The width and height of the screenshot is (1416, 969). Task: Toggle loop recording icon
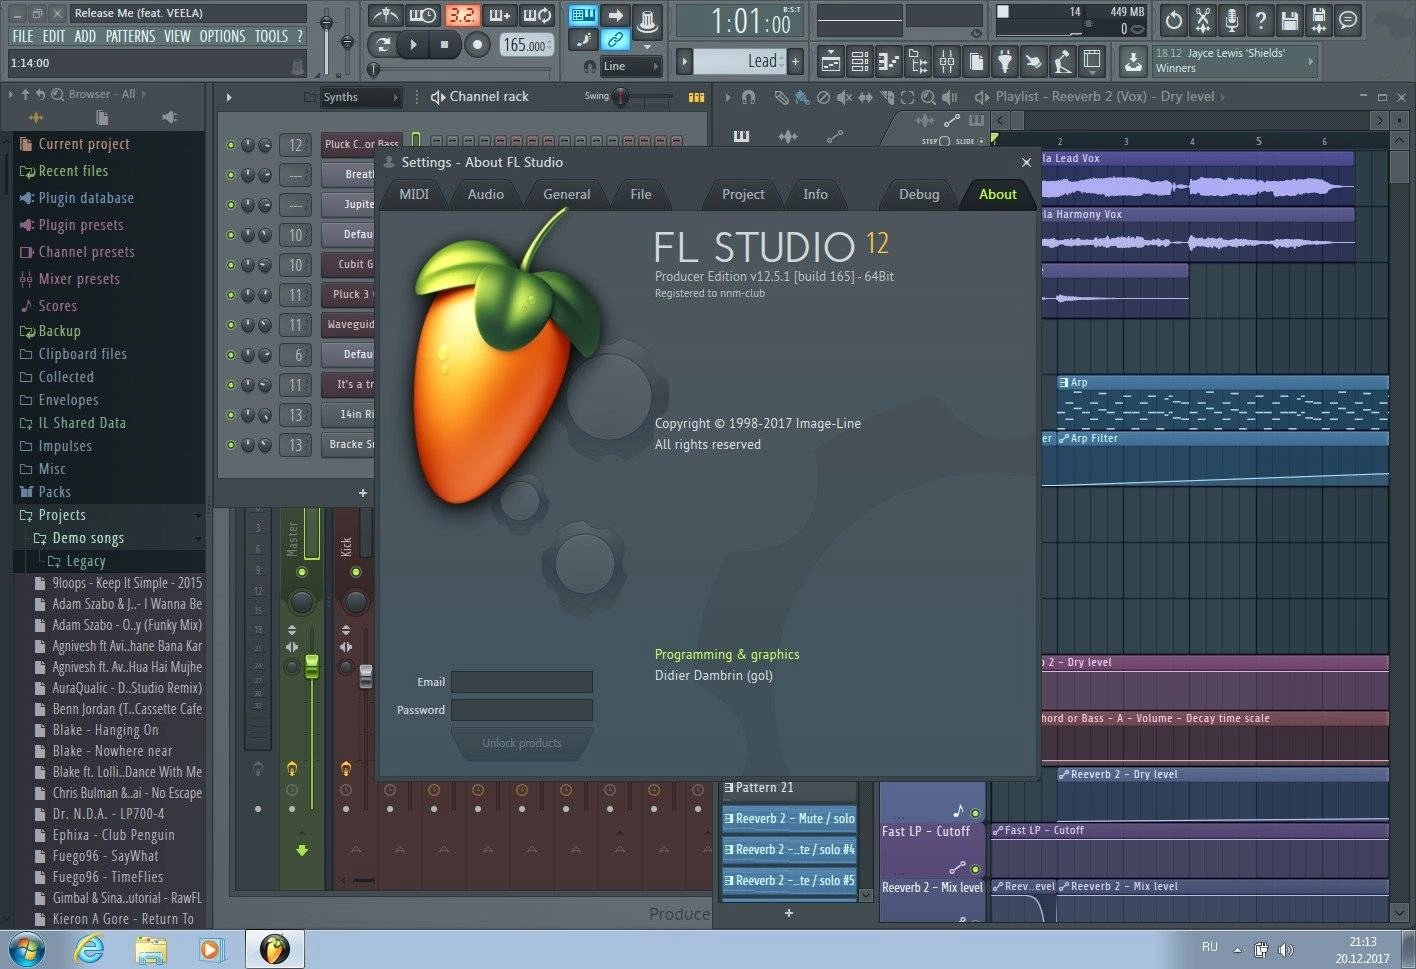pyautogui.click(x=538, y=15)
